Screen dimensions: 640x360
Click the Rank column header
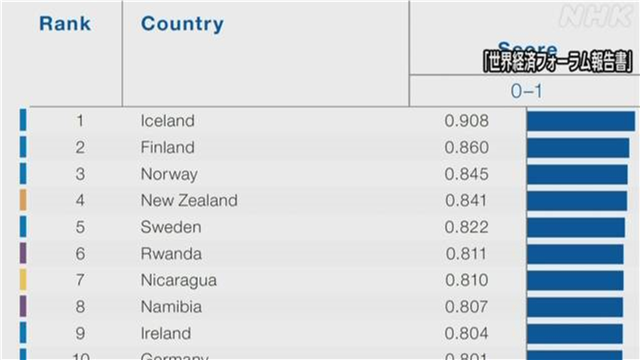[65, 24]
